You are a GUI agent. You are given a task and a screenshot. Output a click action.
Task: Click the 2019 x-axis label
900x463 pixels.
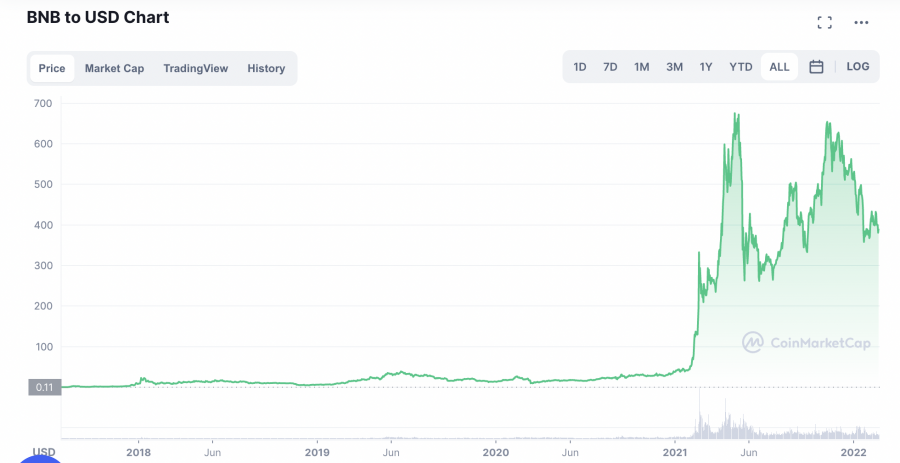click(317, 452)
